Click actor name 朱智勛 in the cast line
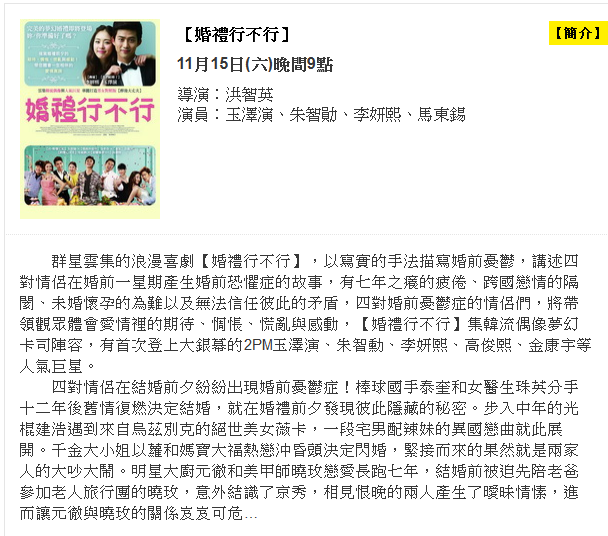 313,115
